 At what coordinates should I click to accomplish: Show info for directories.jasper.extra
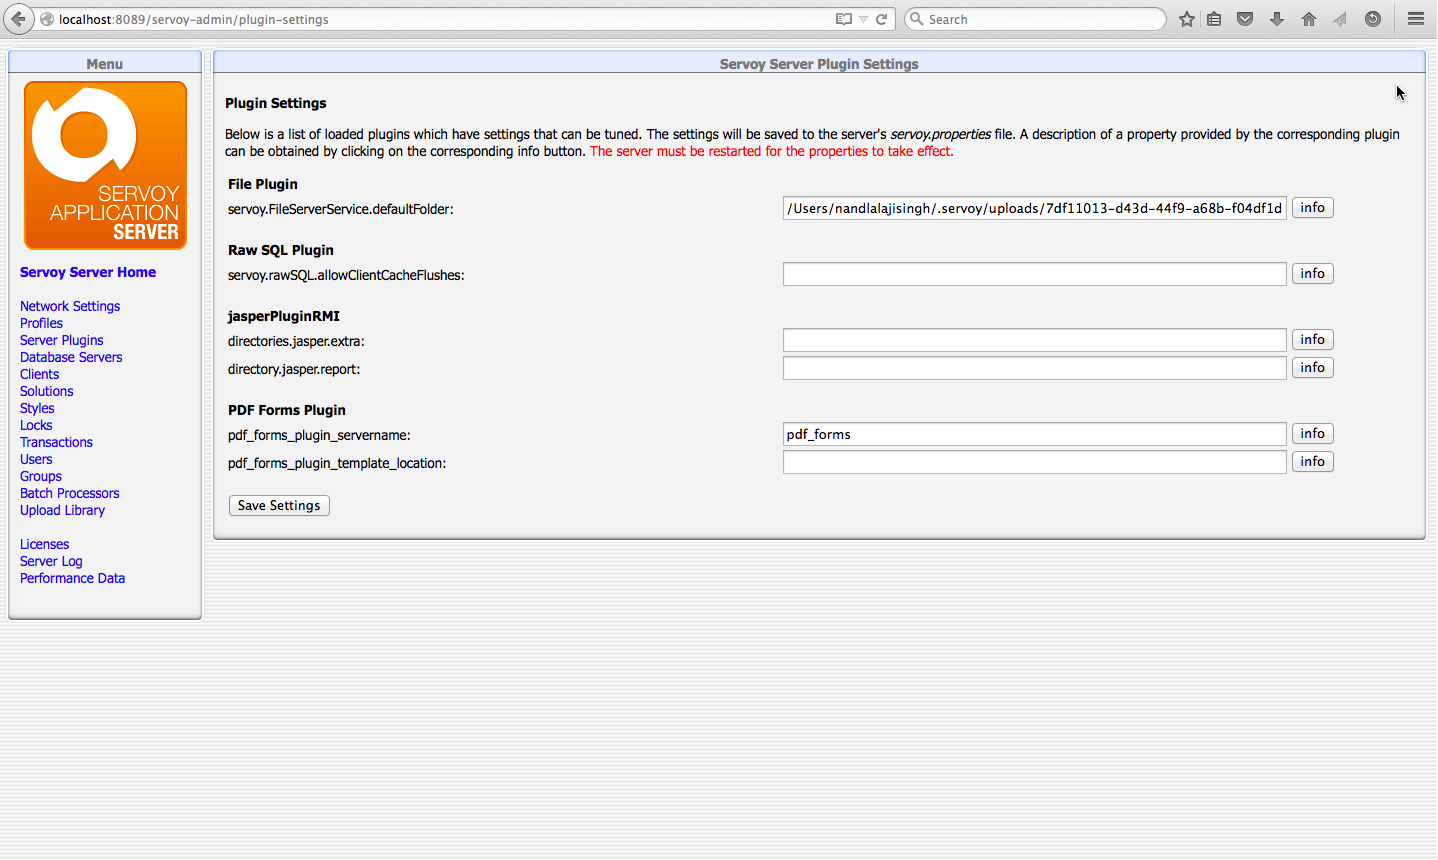tap(1313, 340)
